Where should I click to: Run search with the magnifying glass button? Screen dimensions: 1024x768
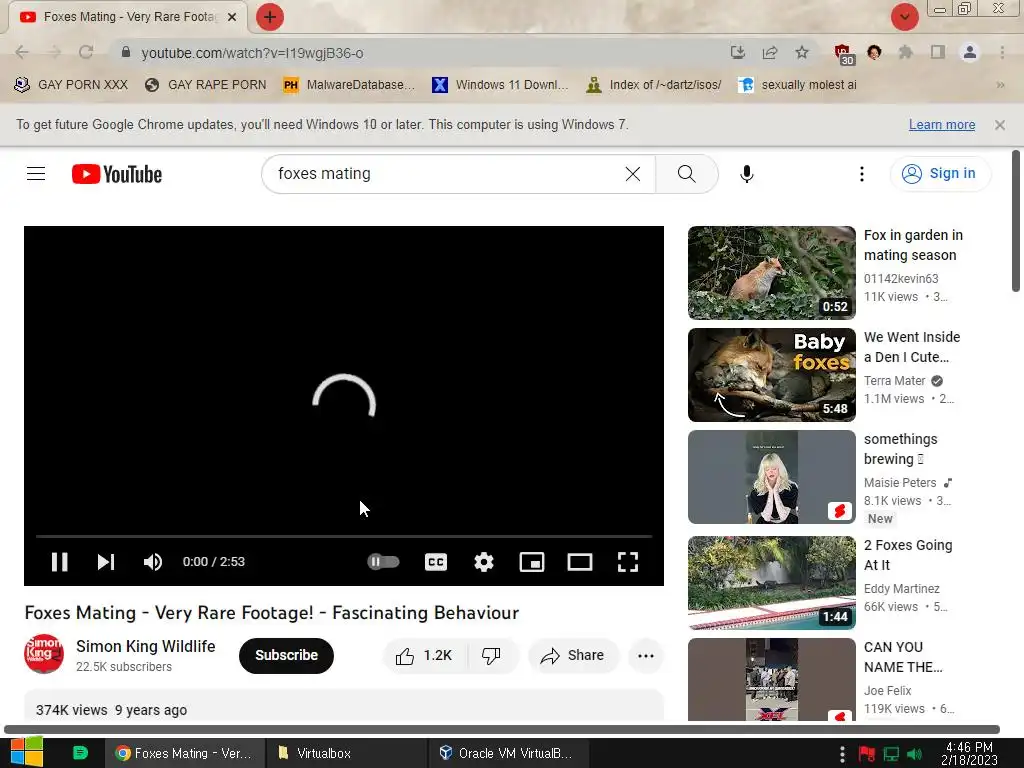tap(686, 174)
